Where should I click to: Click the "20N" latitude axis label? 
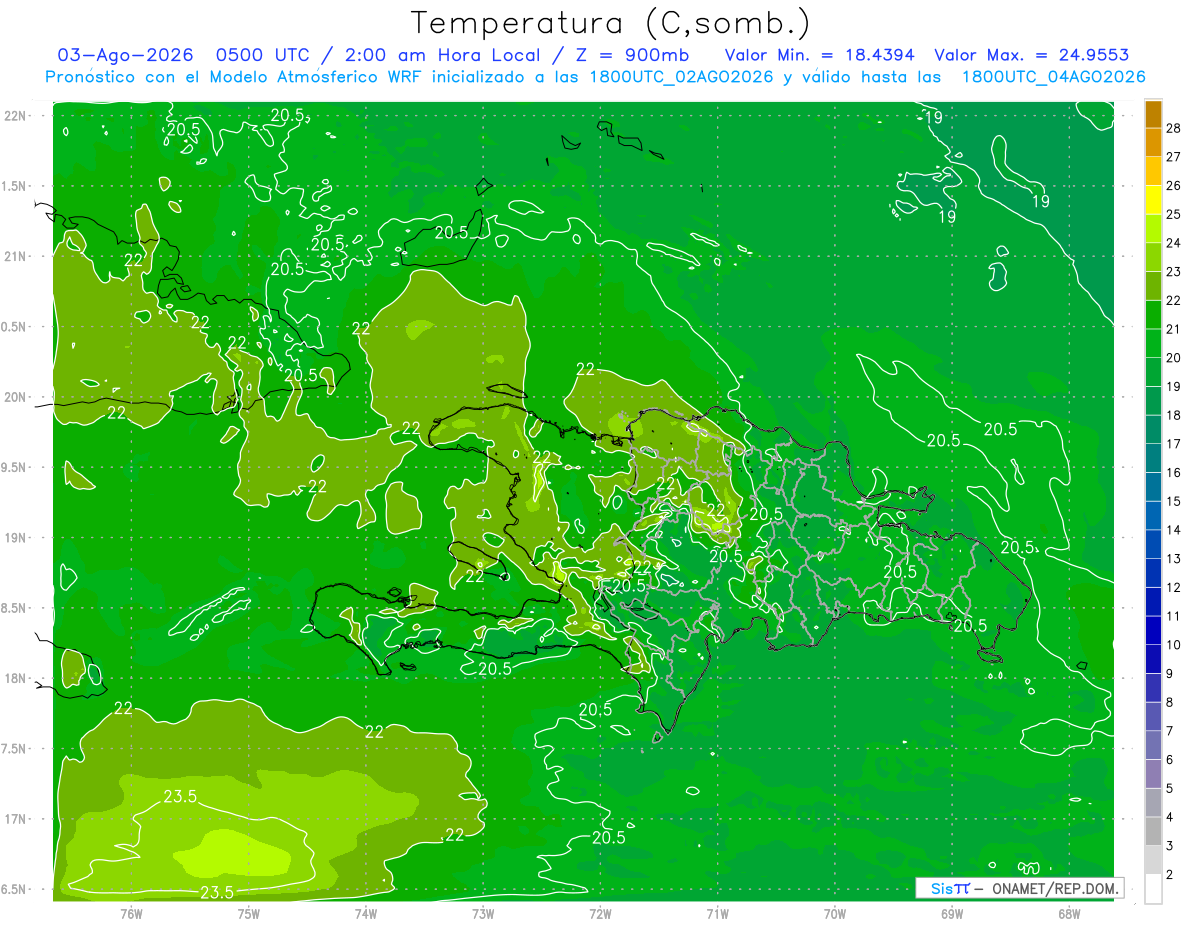[x=17, y=397]
